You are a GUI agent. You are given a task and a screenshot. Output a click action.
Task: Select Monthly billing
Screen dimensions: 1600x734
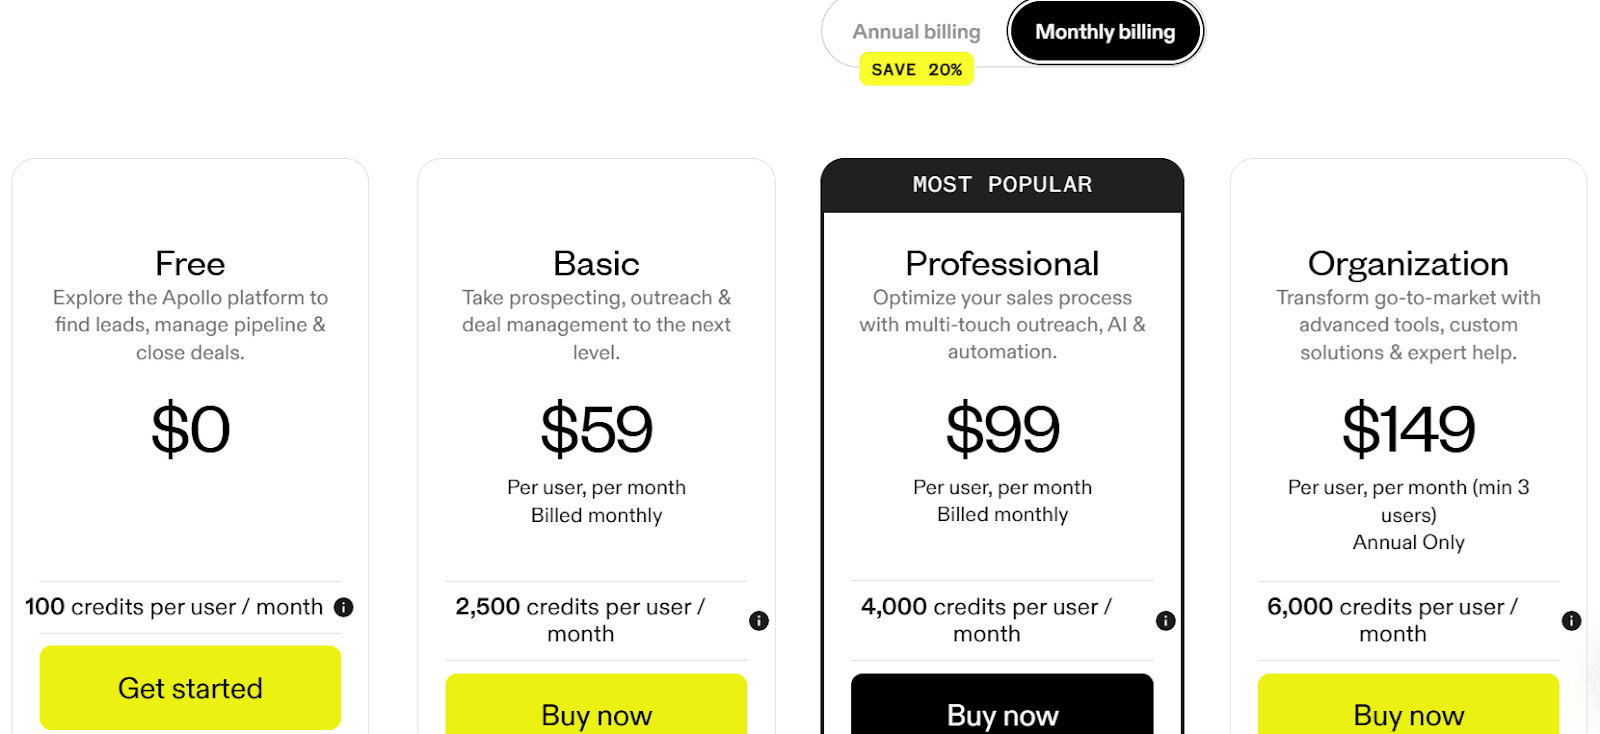(1104, 31)
